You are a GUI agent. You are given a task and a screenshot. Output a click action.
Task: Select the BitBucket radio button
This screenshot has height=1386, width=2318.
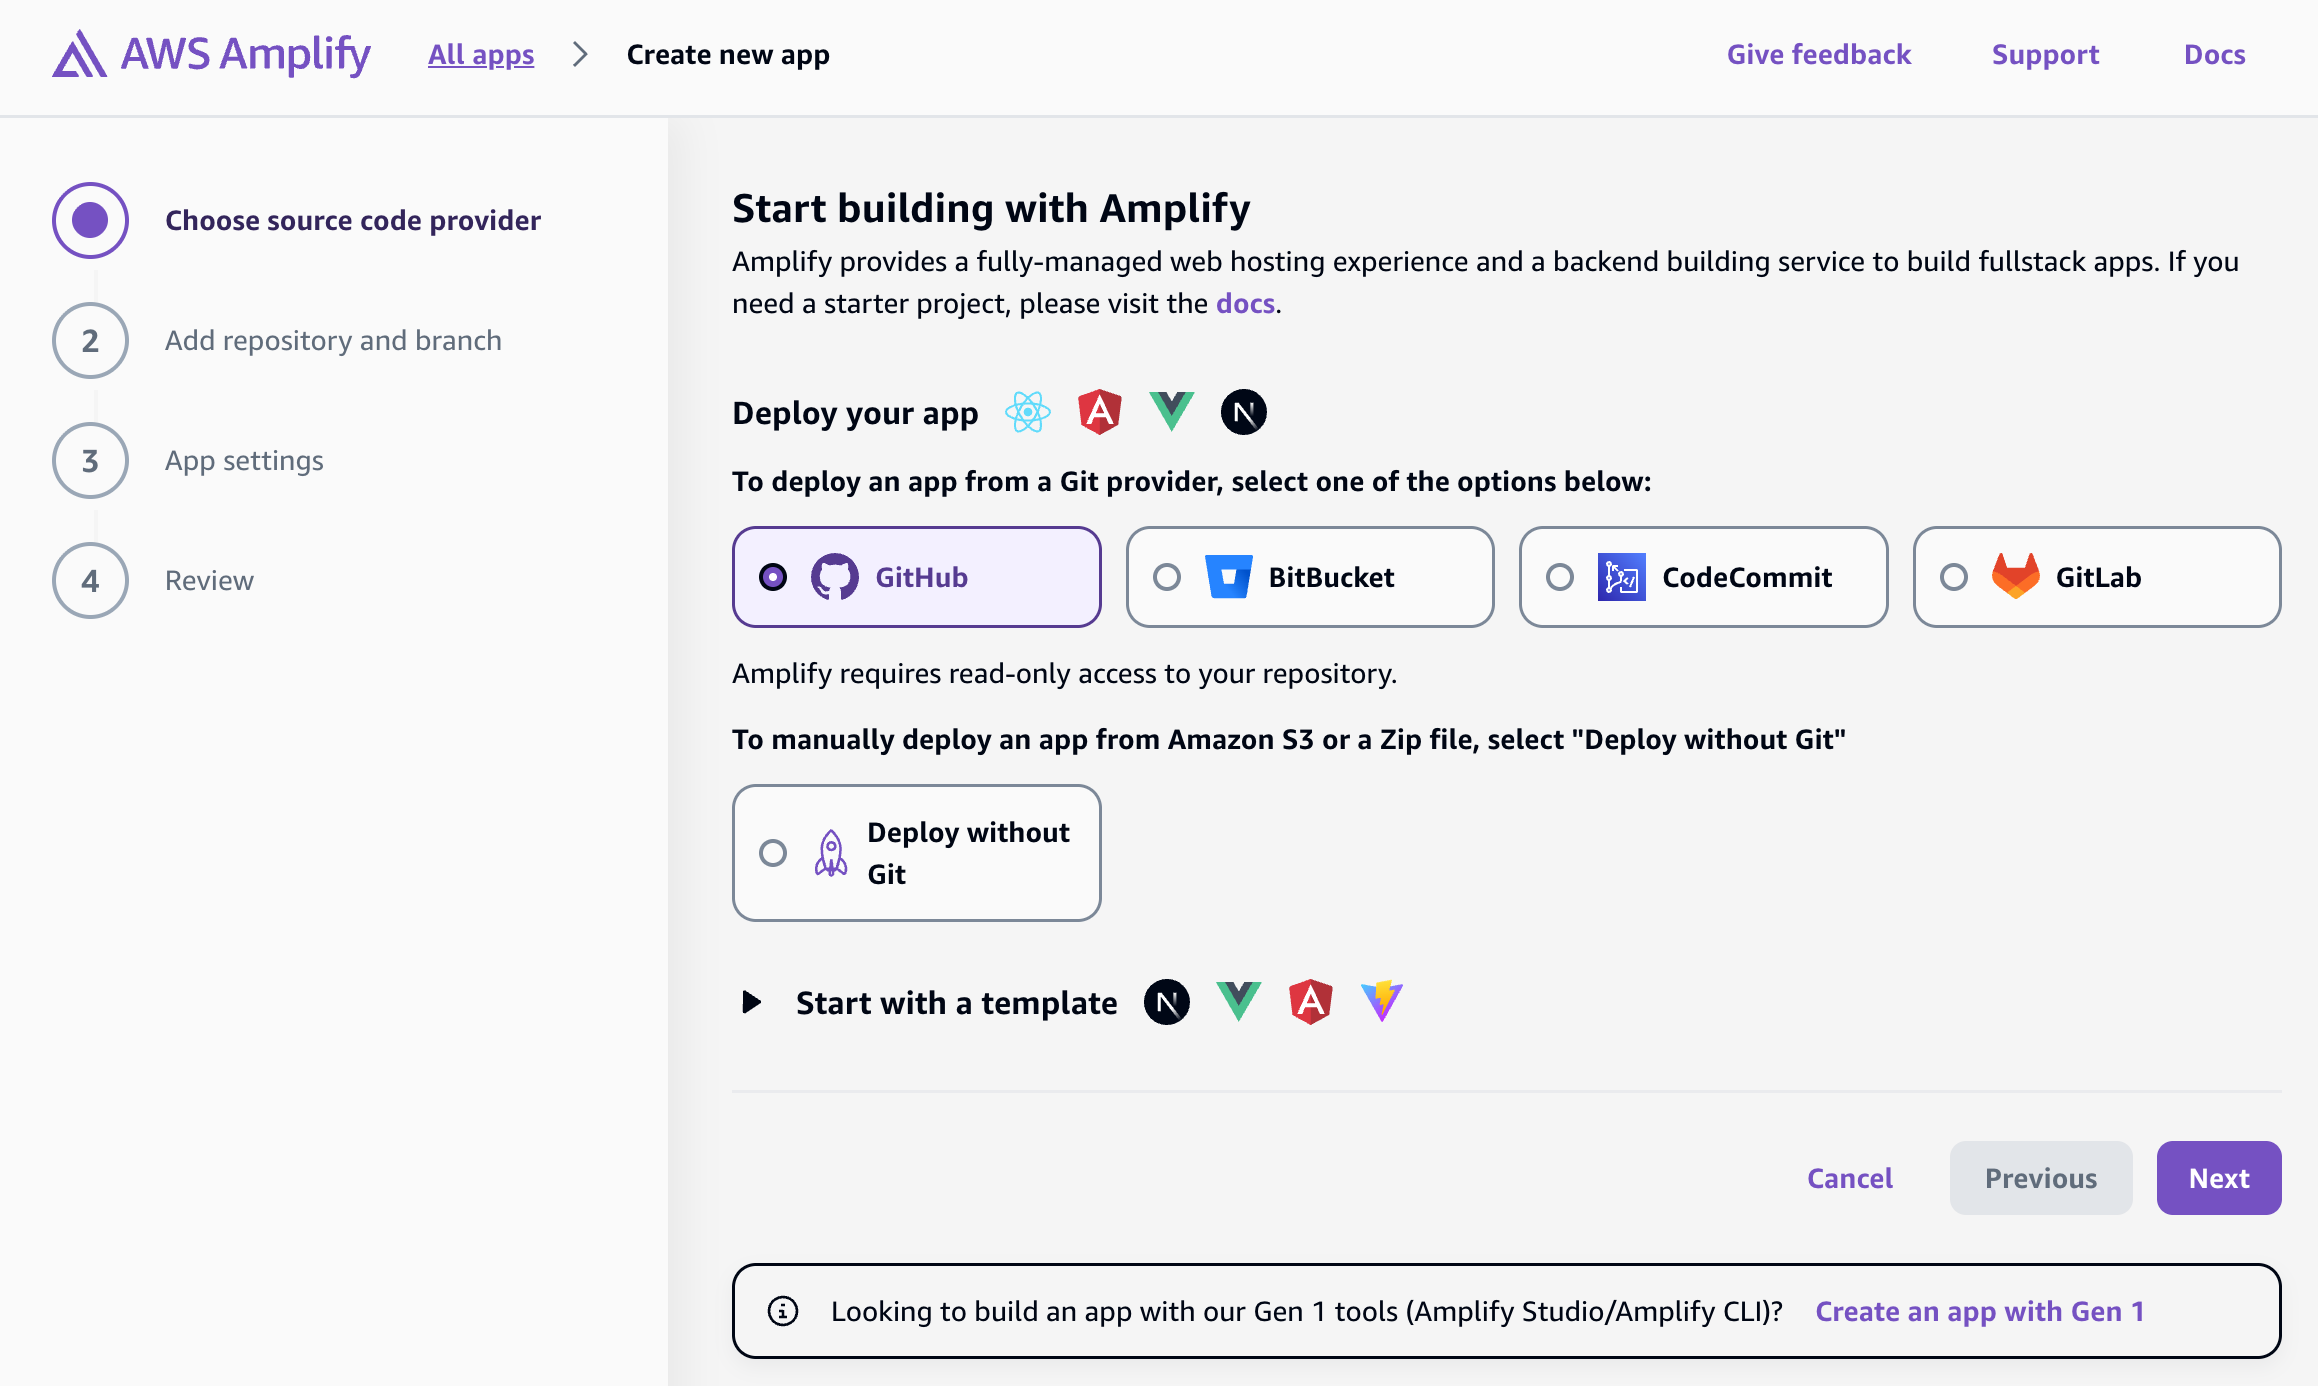pos(1167,577)
